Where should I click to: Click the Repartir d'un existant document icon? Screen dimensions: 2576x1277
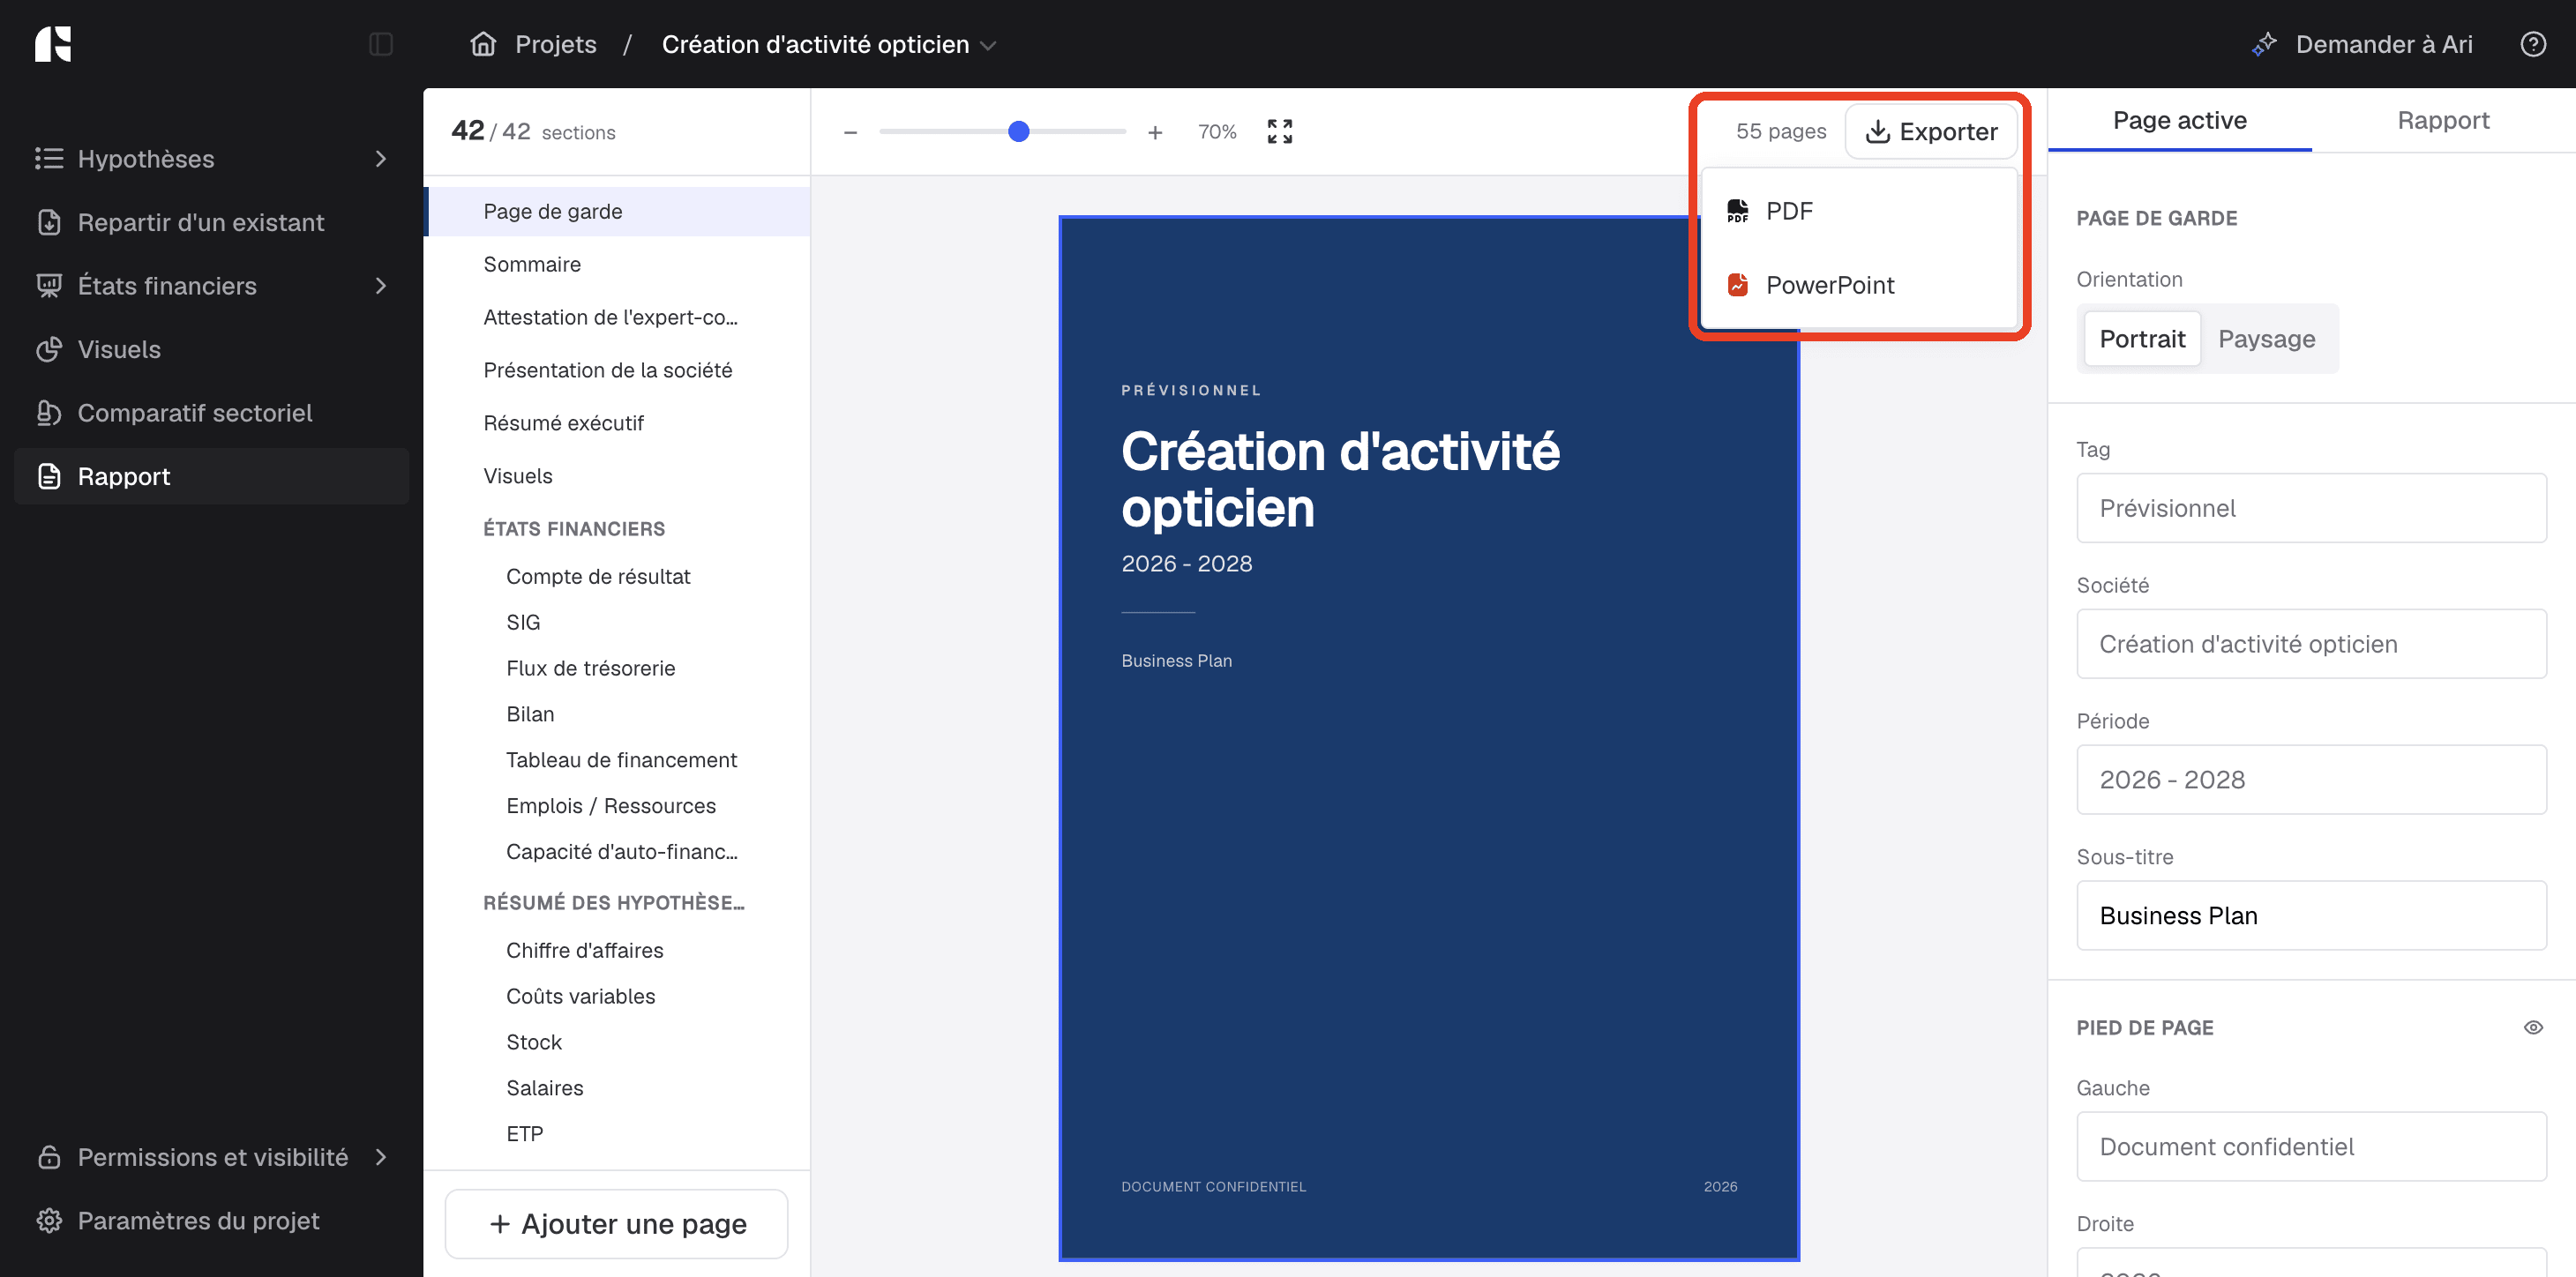point(49,222)
